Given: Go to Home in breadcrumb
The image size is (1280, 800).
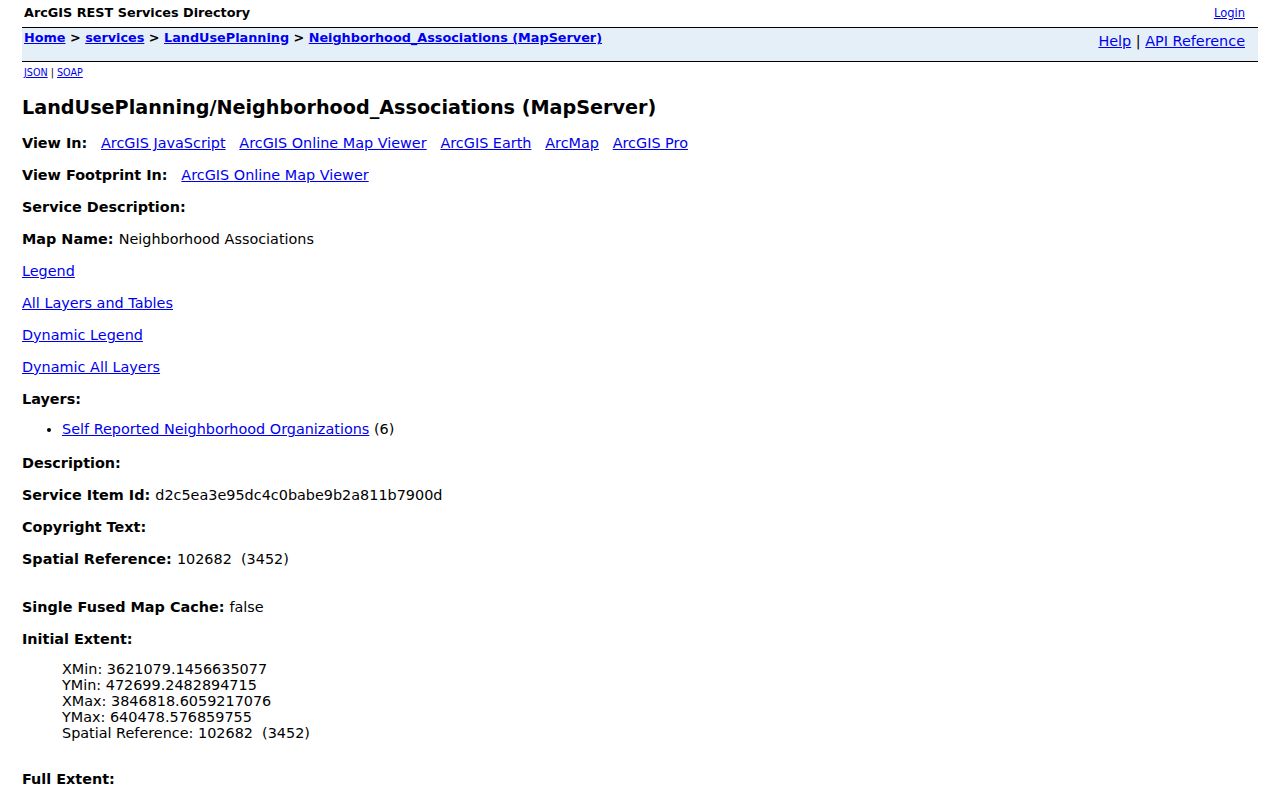Looking at the screenshot, I should click(x=45, y=38).
